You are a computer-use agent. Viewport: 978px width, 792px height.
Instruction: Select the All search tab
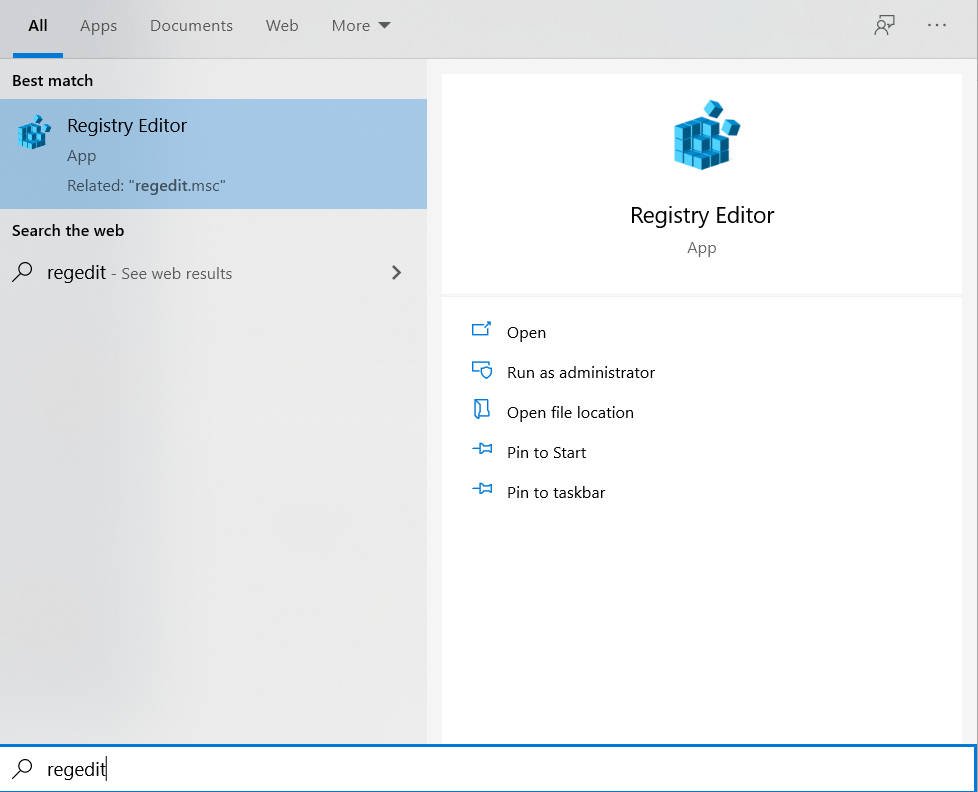38,26
